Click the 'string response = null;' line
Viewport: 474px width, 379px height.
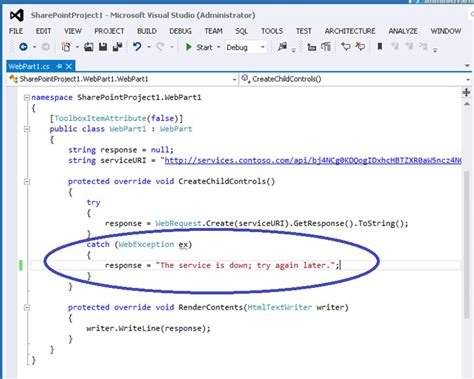coord(121,150)
